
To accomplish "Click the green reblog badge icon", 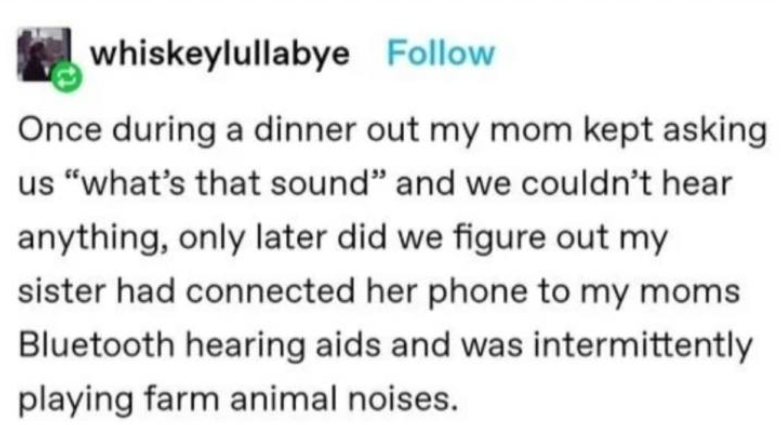I will (x=65, y=75).
